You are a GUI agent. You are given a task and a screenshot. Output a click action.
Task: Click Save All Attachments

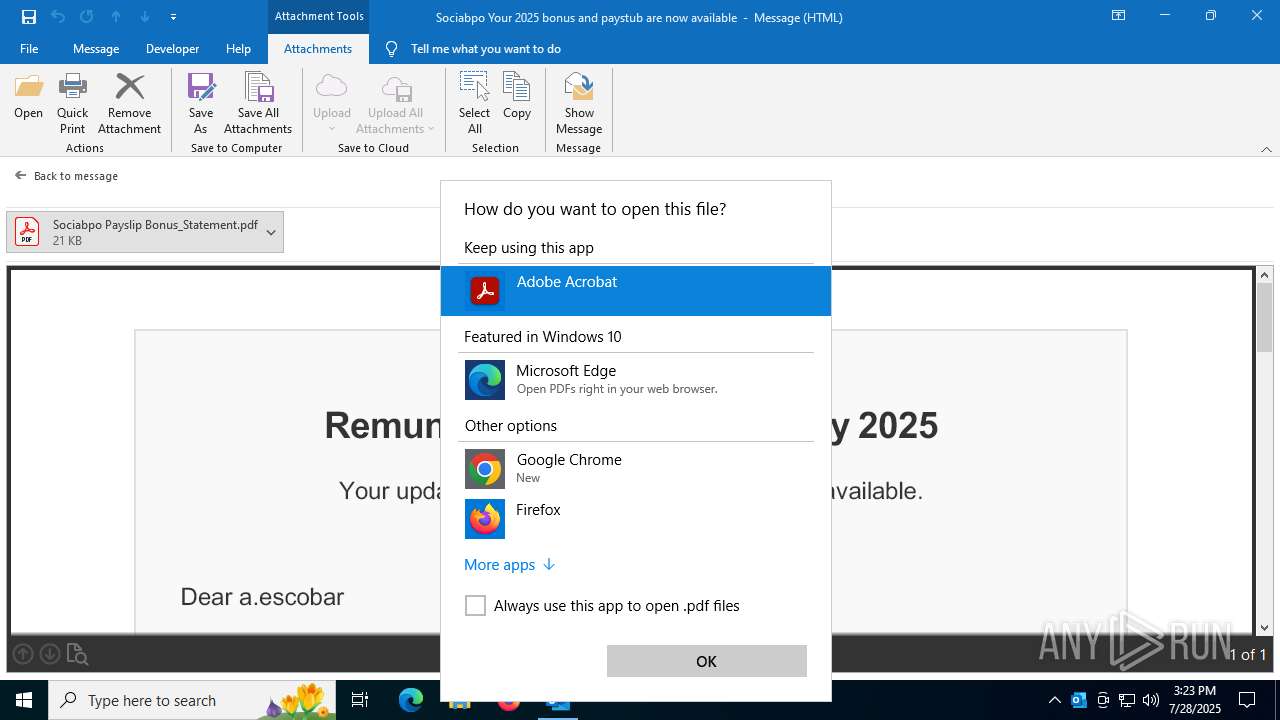coord(258,104)
